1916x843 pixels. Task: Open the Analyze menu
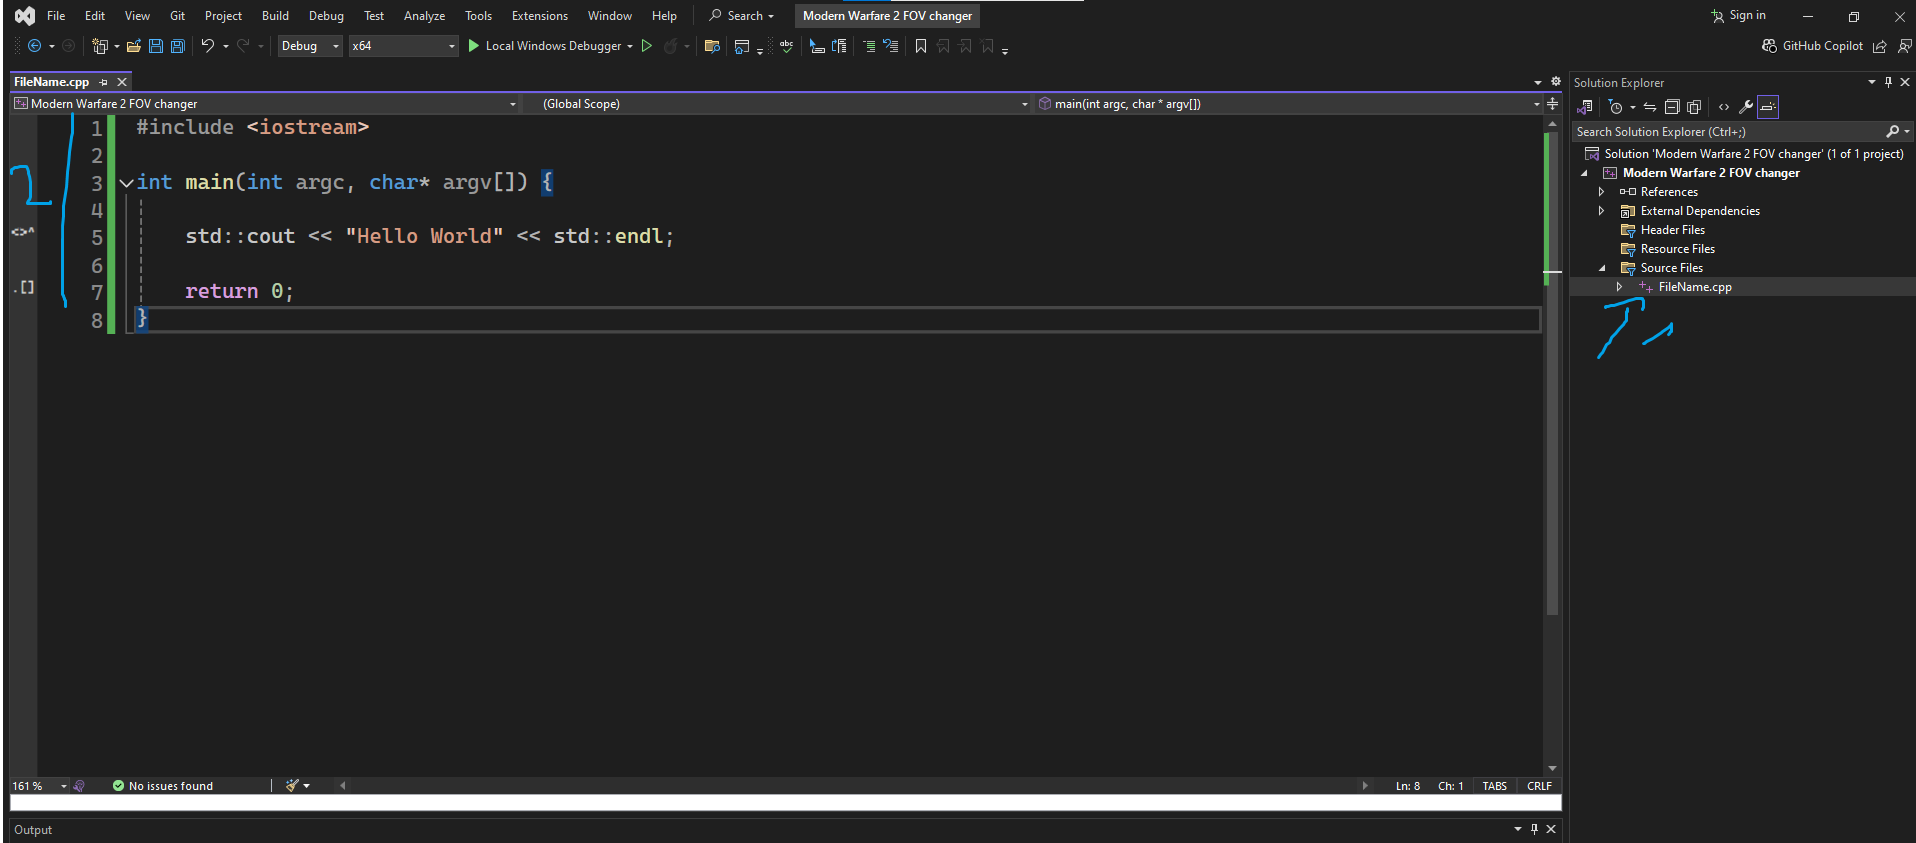coord(424,16)
